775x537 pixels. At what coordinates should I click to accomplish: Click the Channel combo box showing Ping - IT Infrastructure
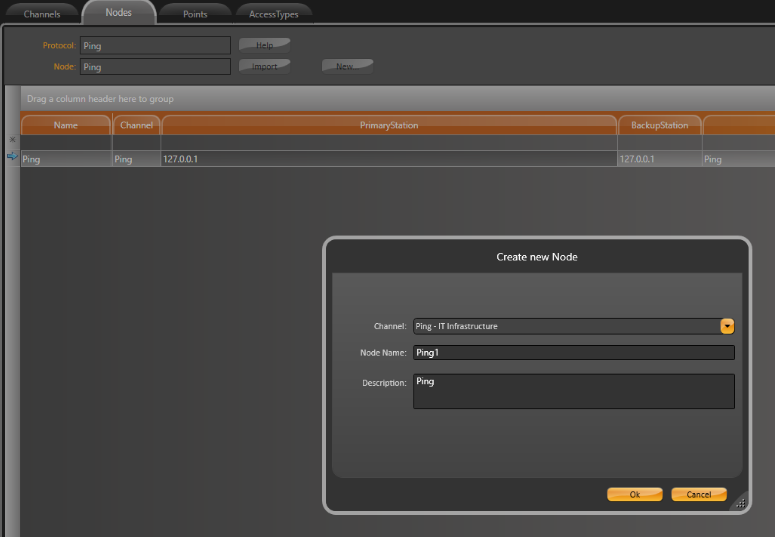point(565,326)
